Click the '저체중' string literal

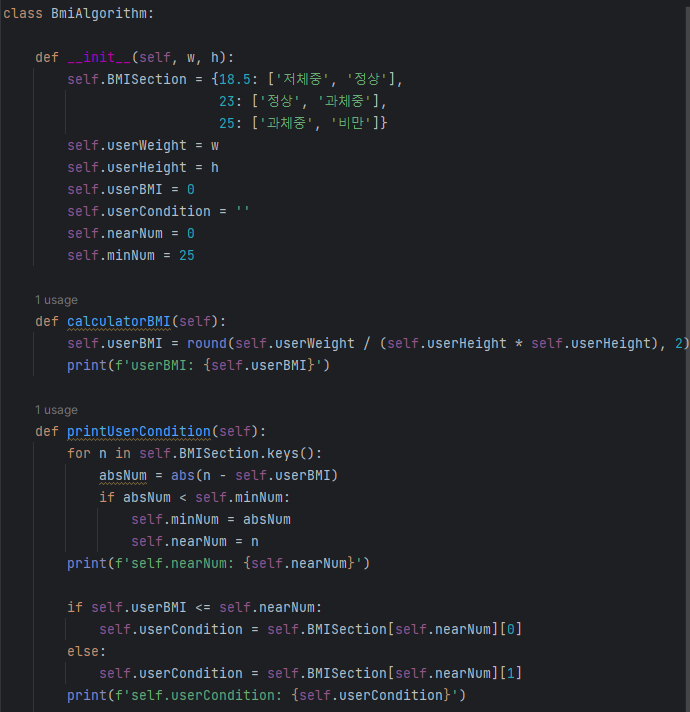click(302, 79)
